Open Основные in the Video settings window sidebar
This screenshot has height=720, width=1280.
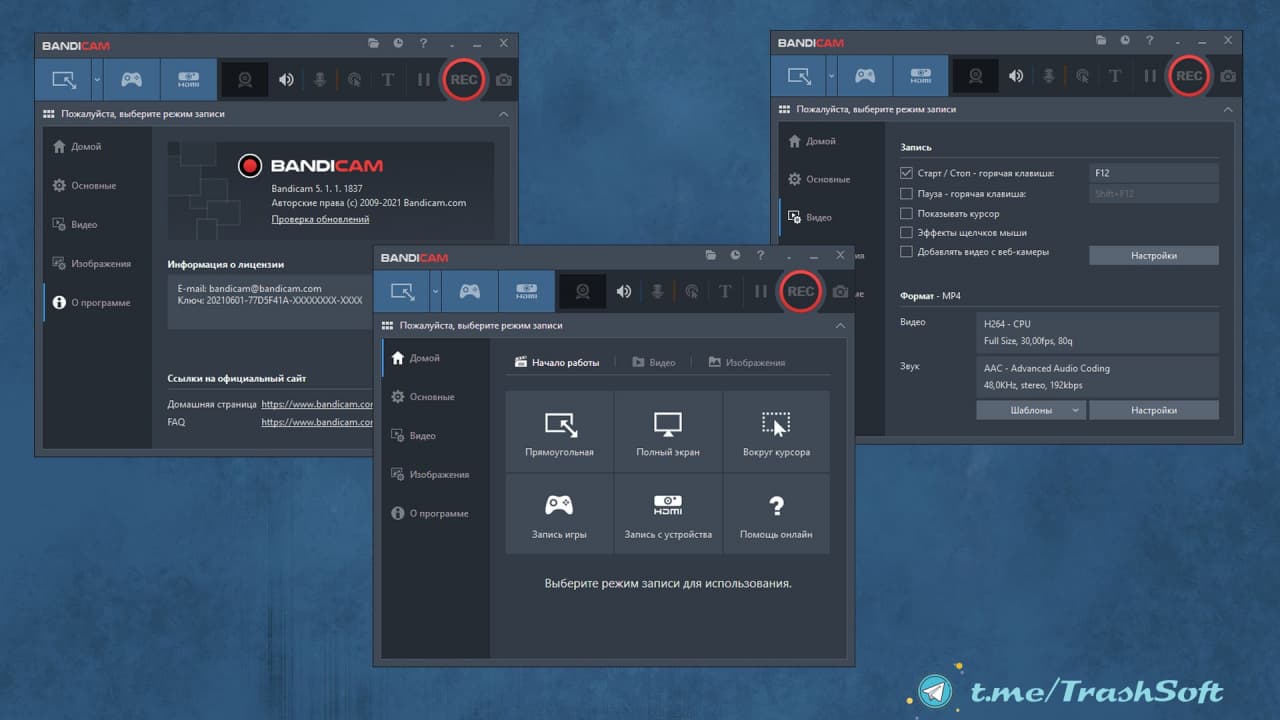[832, 179]
